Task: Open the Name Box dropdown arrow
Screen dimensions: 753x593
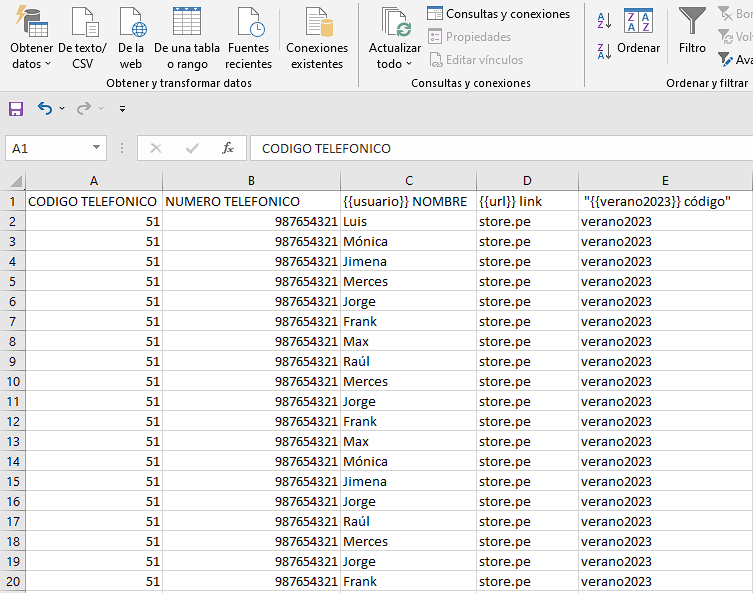Action: tap(97, 148)
